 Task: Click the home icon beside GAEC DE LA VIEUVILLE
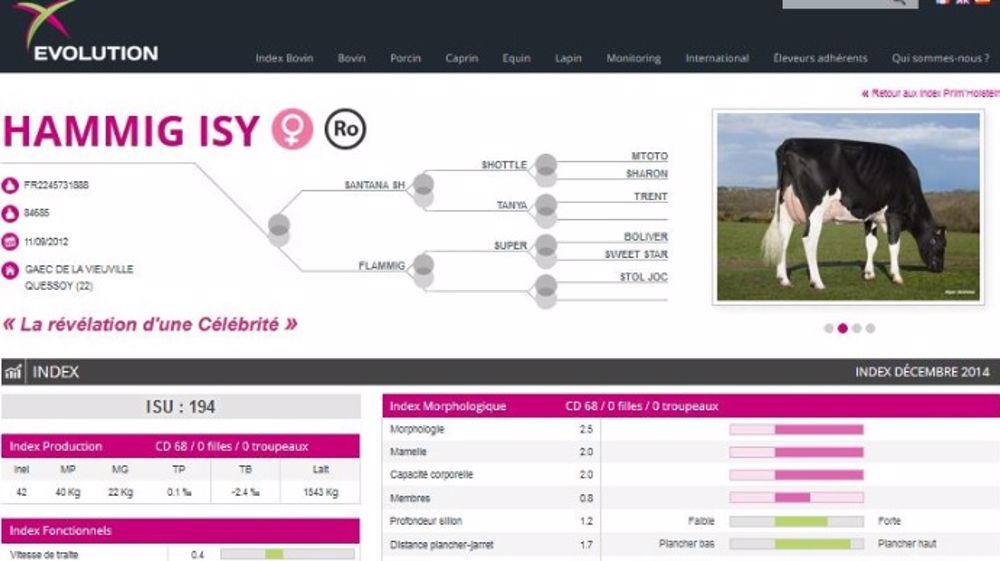pos(10,270)
